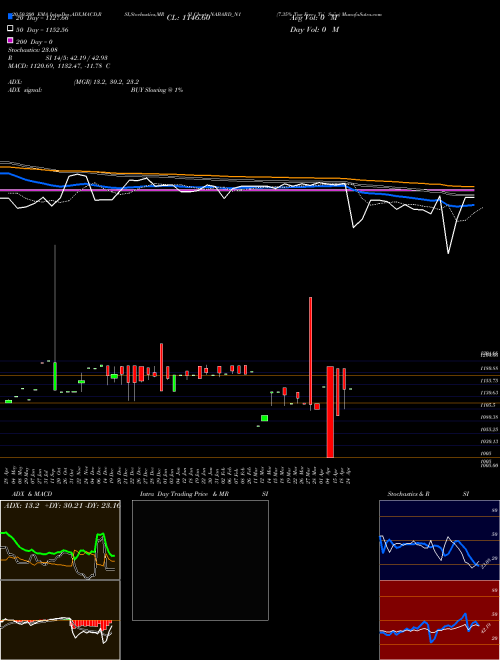
Task: Click the white 50 Day legend swatch
Action: (10, 29)
